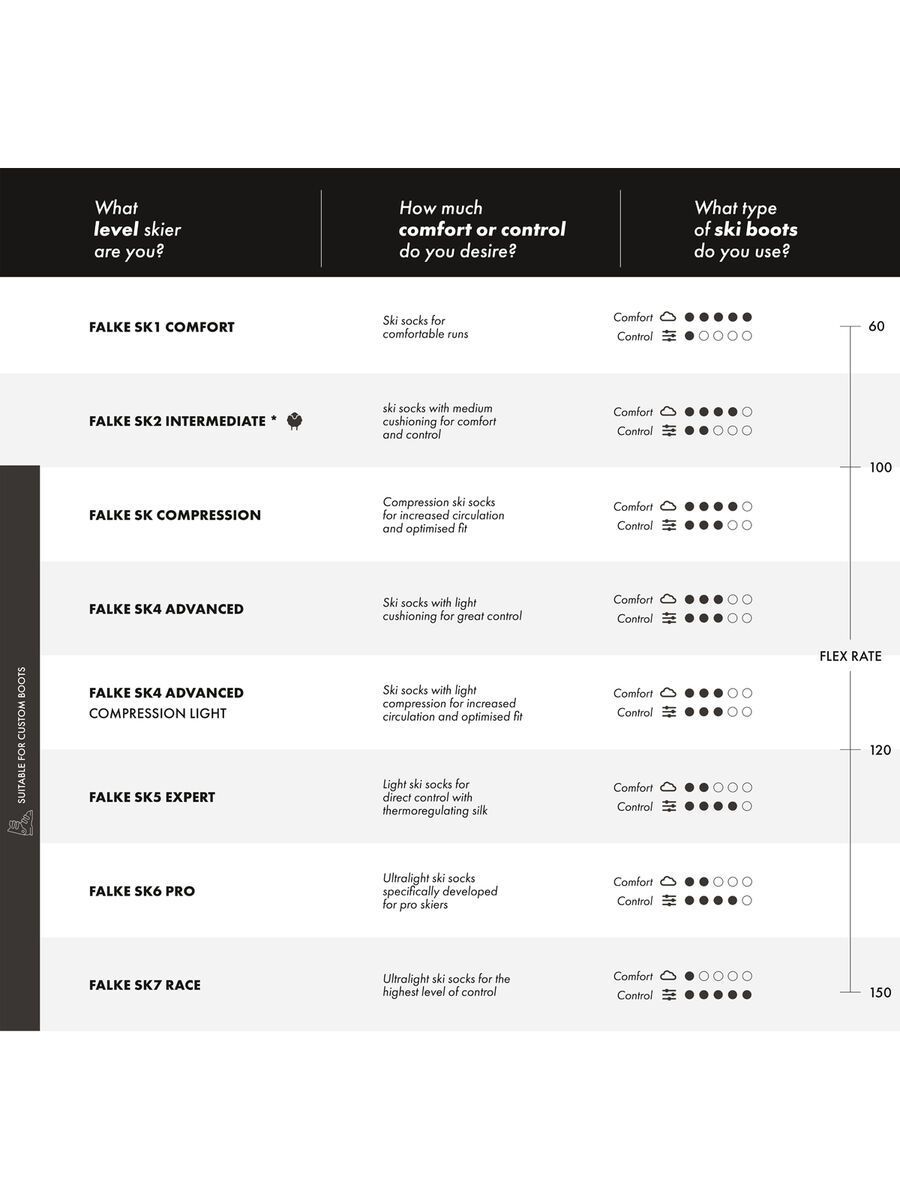The image size is (900, 1200).
Task: Click the Control sliders icon in SK1 Comfort row
Action: pyautogui.click(x=669, y=336)
